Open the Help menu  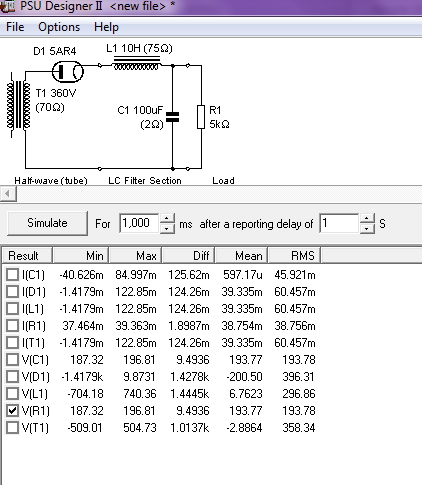106,27
